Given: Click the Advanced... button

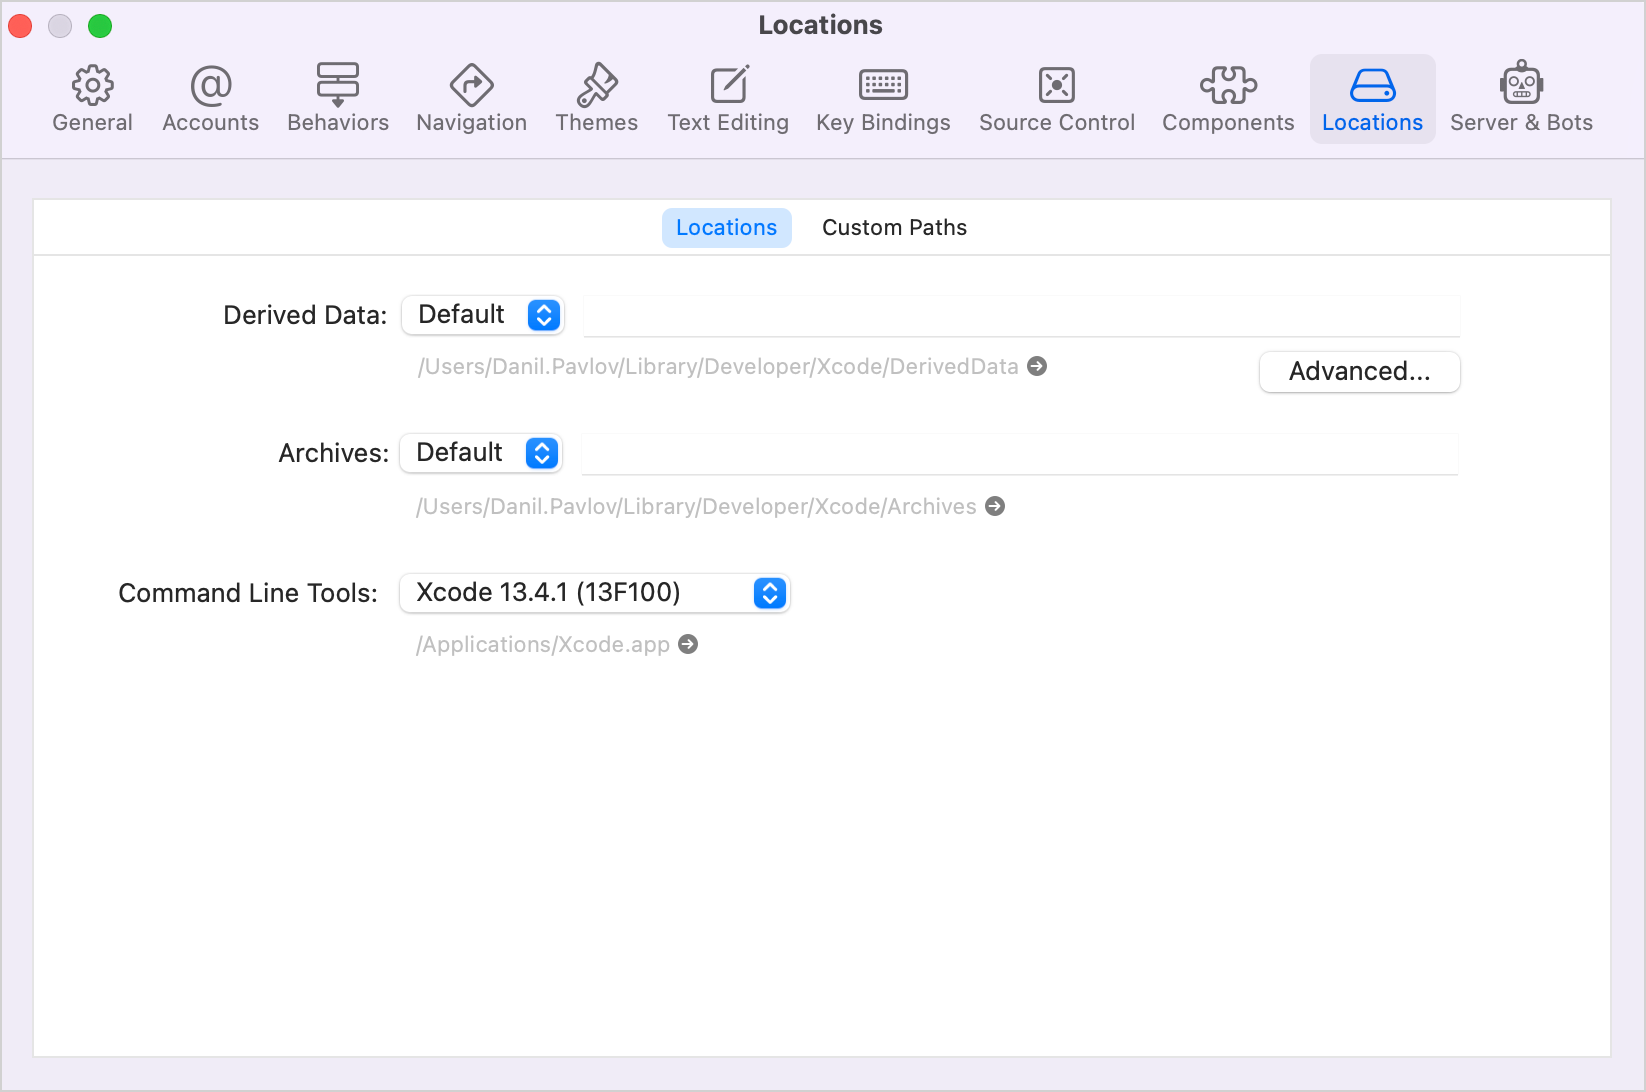Looking at the screenshot, I should (x=1360, y=371).
